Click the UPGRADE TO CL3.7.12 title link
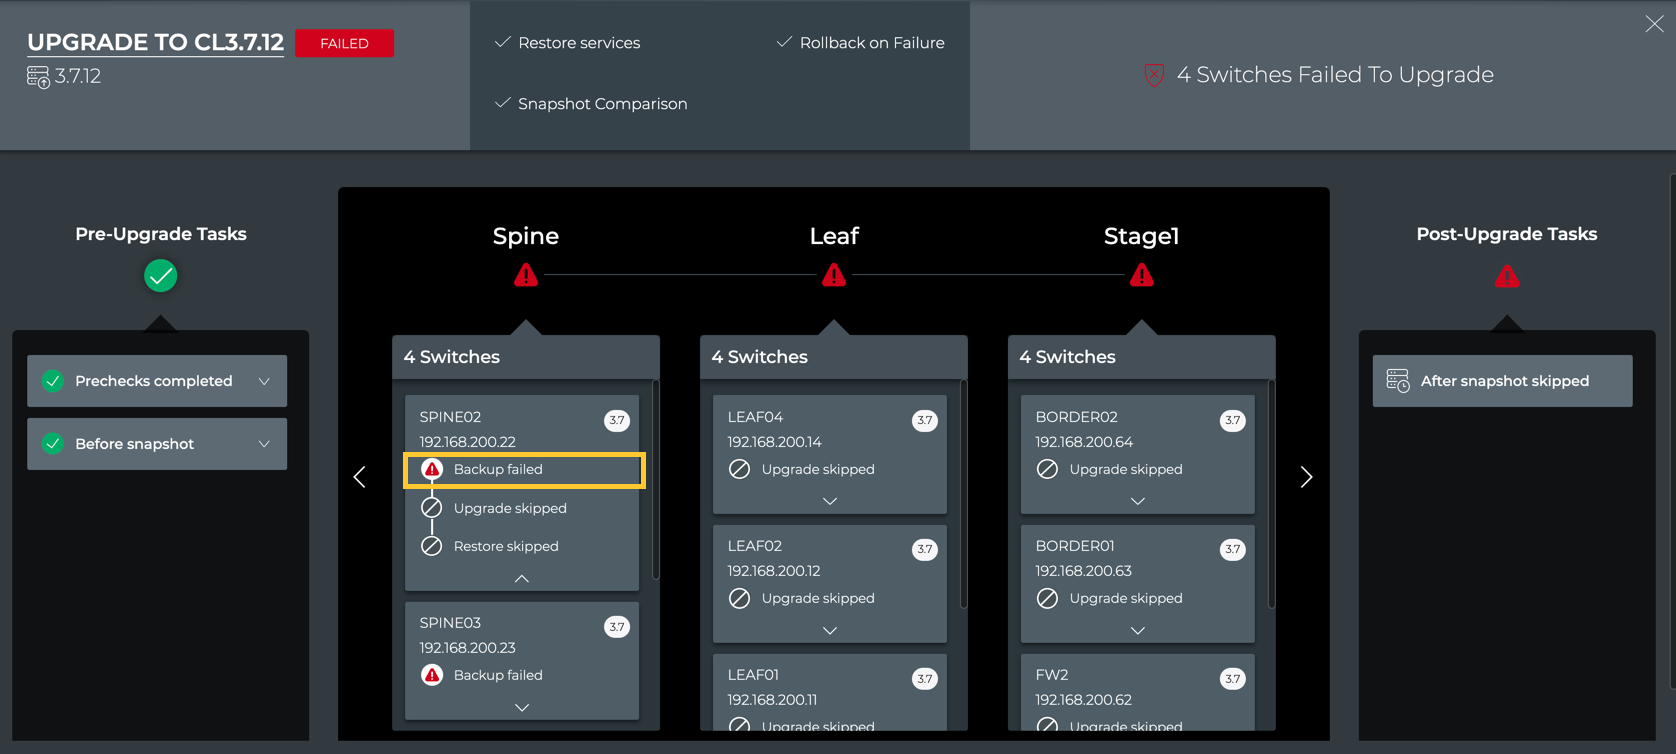The image size is (1676, 754). pyautogui.click(x=155, y=42)
